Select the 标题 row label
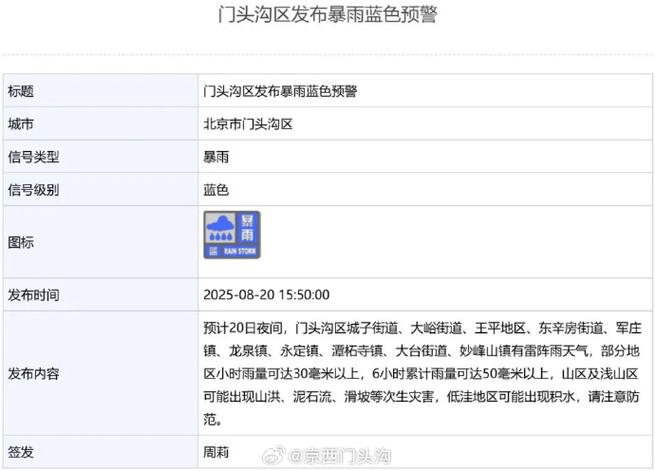The width and height of the screenshot is (655, 471). (20, 91)
